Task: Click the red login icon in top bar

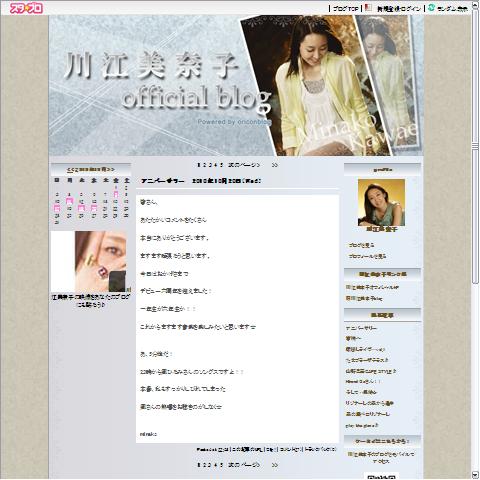Action: 368,8
